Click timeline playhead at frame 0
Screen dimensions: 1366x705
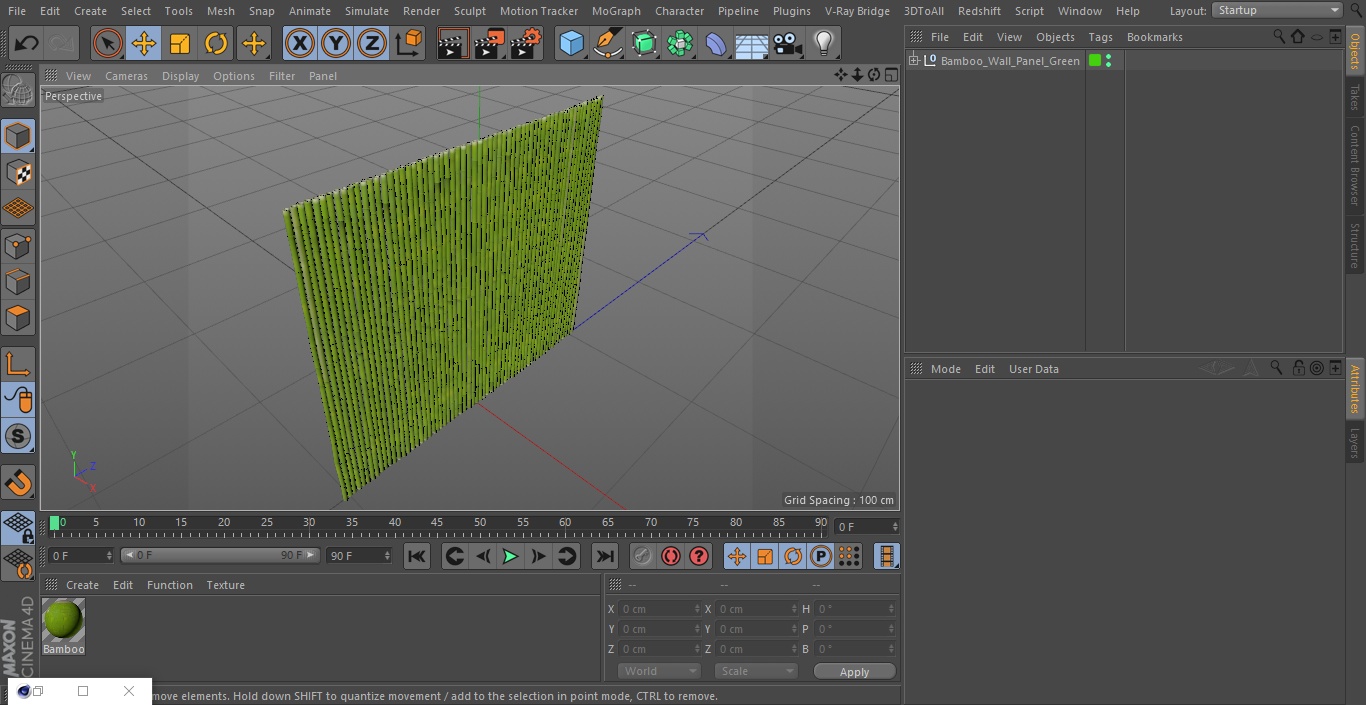tap(55, 523)
